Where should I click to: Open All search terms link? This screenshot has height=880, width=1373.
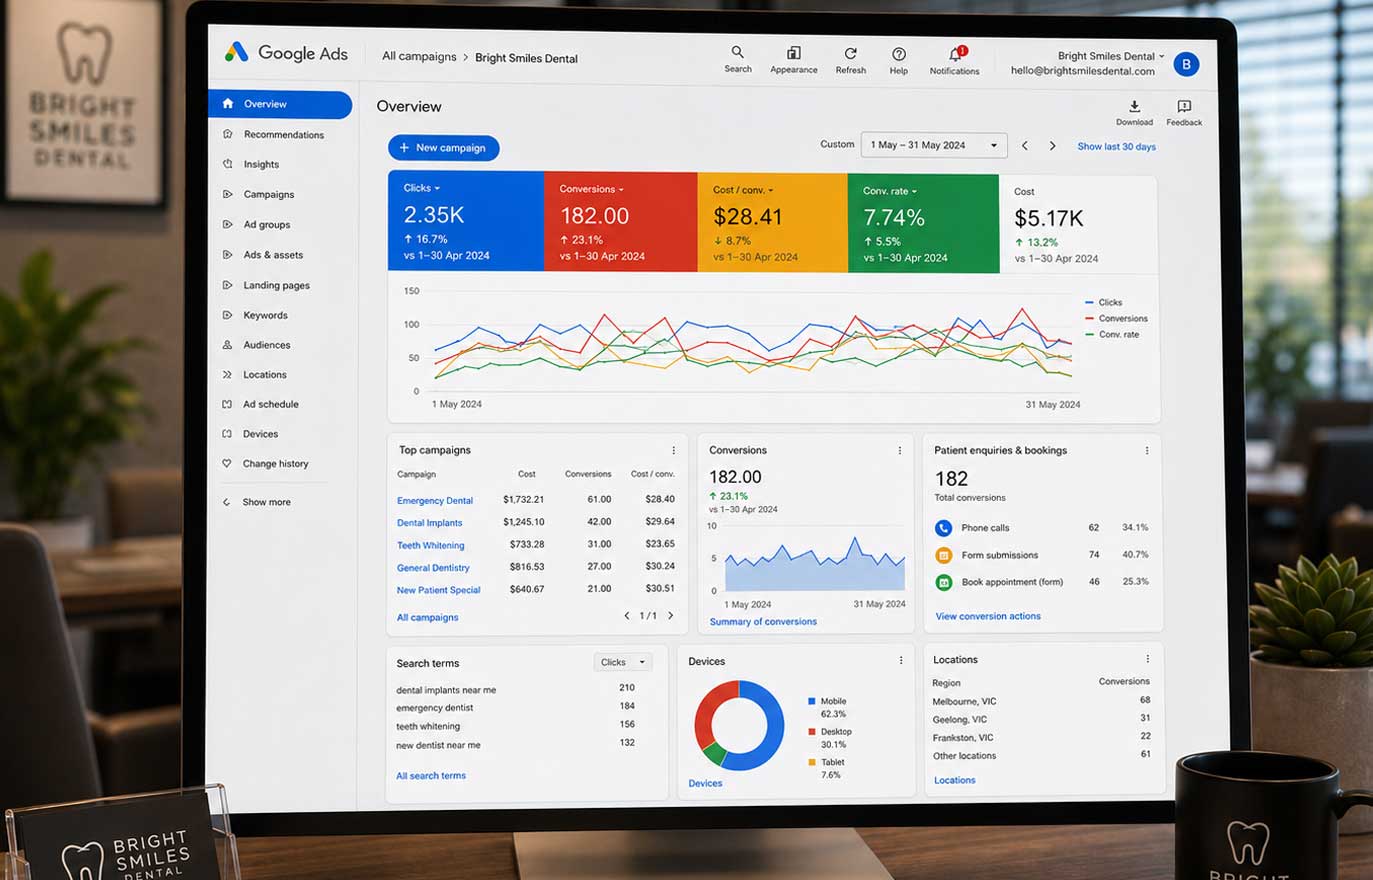coord(431,776)
